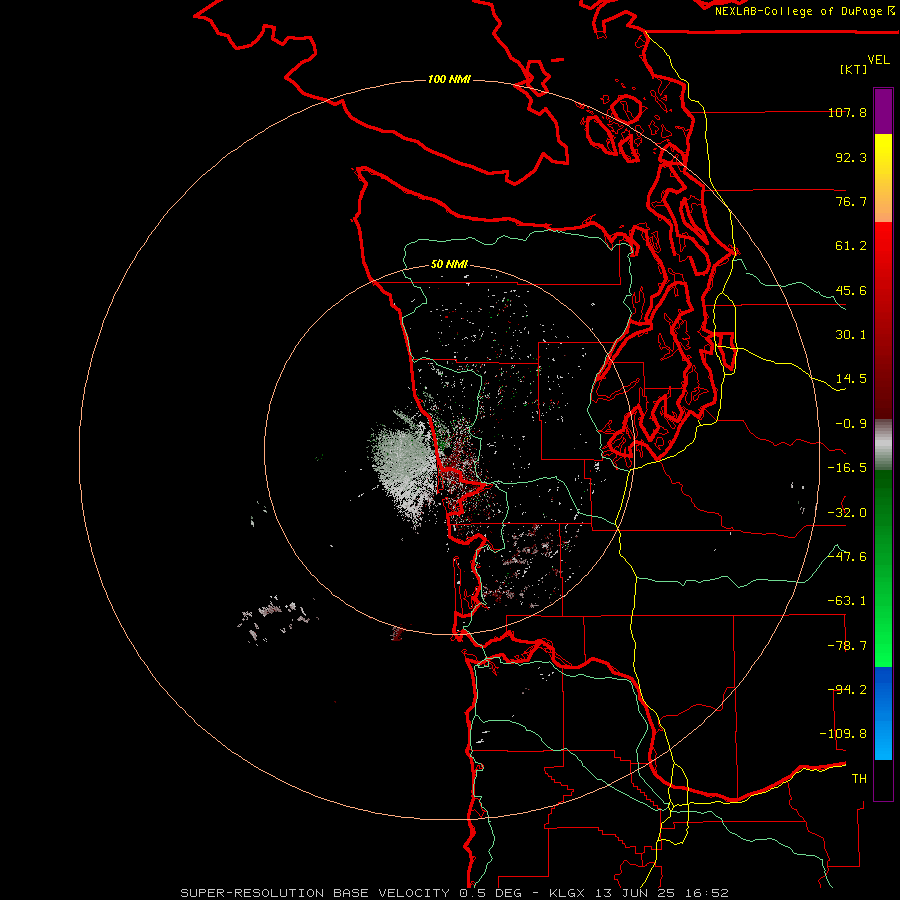
Task: Click the SUPER-RESOLUTION BASE VELOCITY caption
Action: point(315,893)
